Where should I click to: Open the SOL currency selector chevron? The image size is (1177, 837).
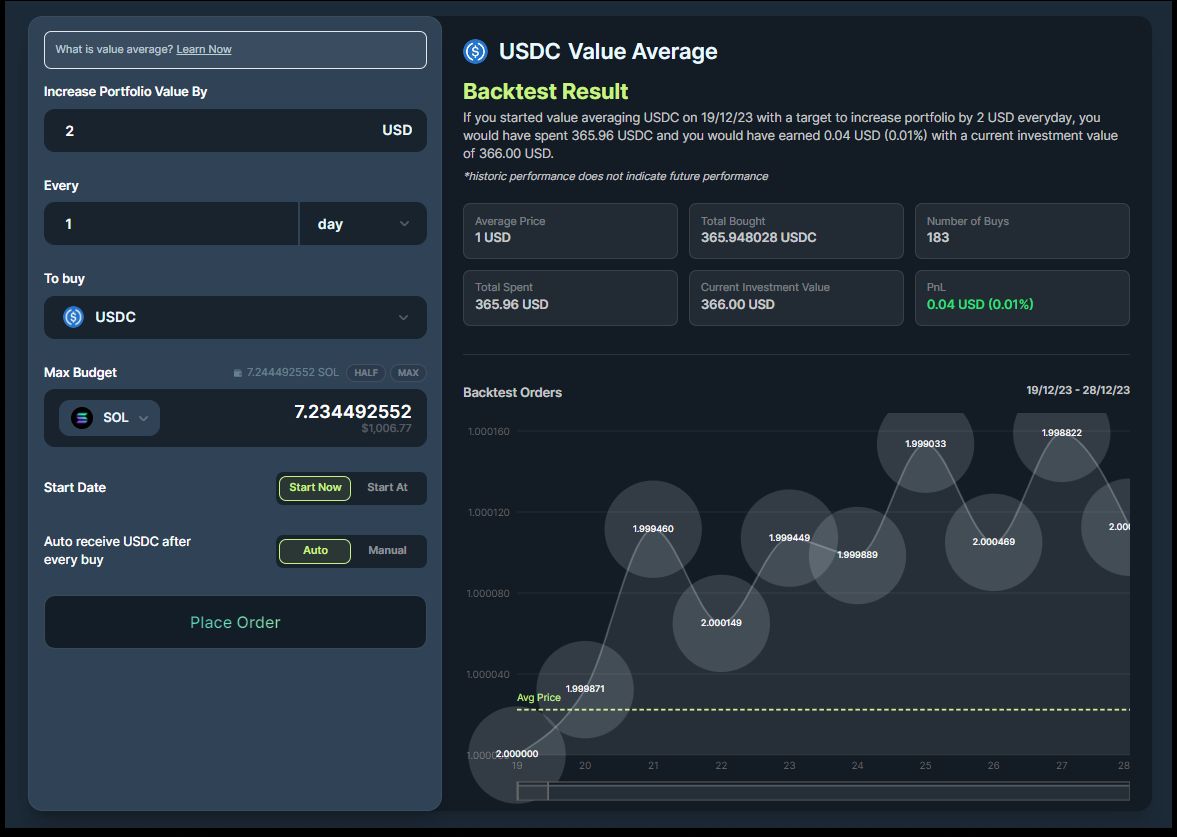tap(144, 418)
